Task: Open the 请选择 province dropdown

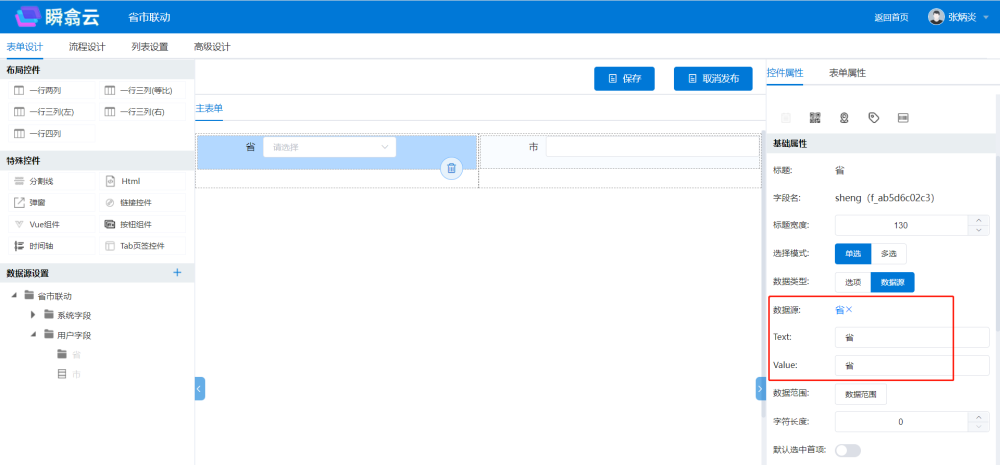Action: [329, 147]
